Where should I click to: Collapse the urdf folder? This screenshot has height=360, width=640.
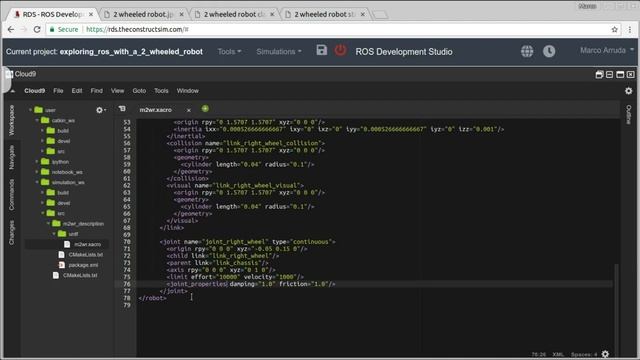tap(54, 234)
